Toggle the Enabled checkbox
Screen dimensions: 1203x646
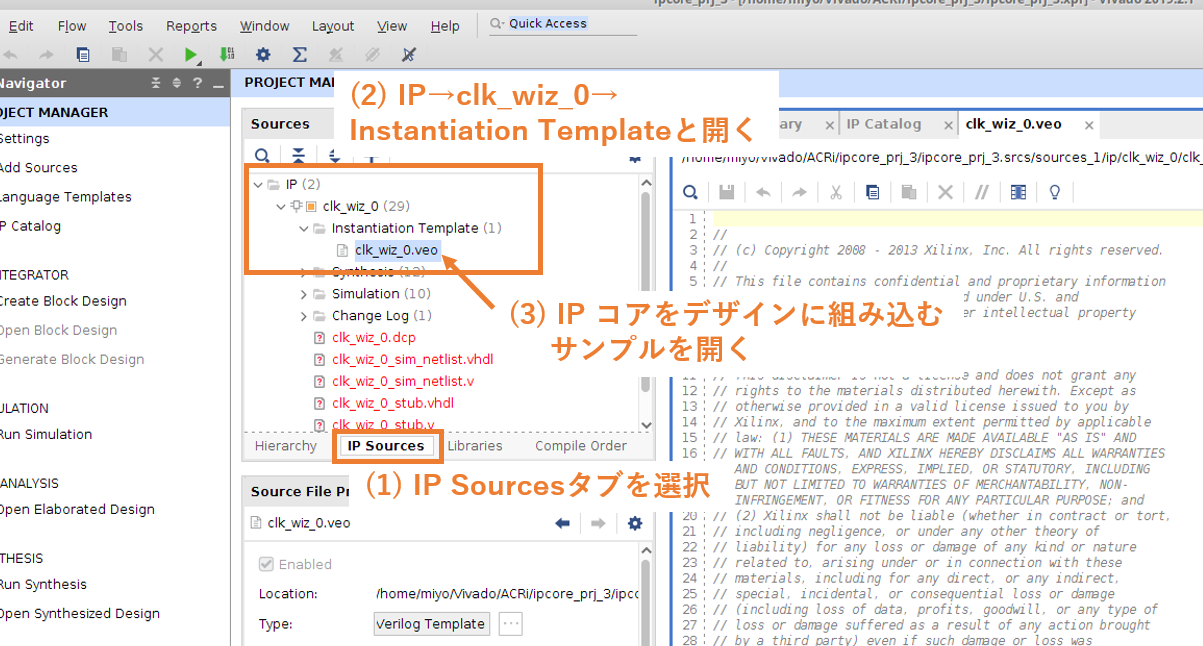tap(266, 564)
